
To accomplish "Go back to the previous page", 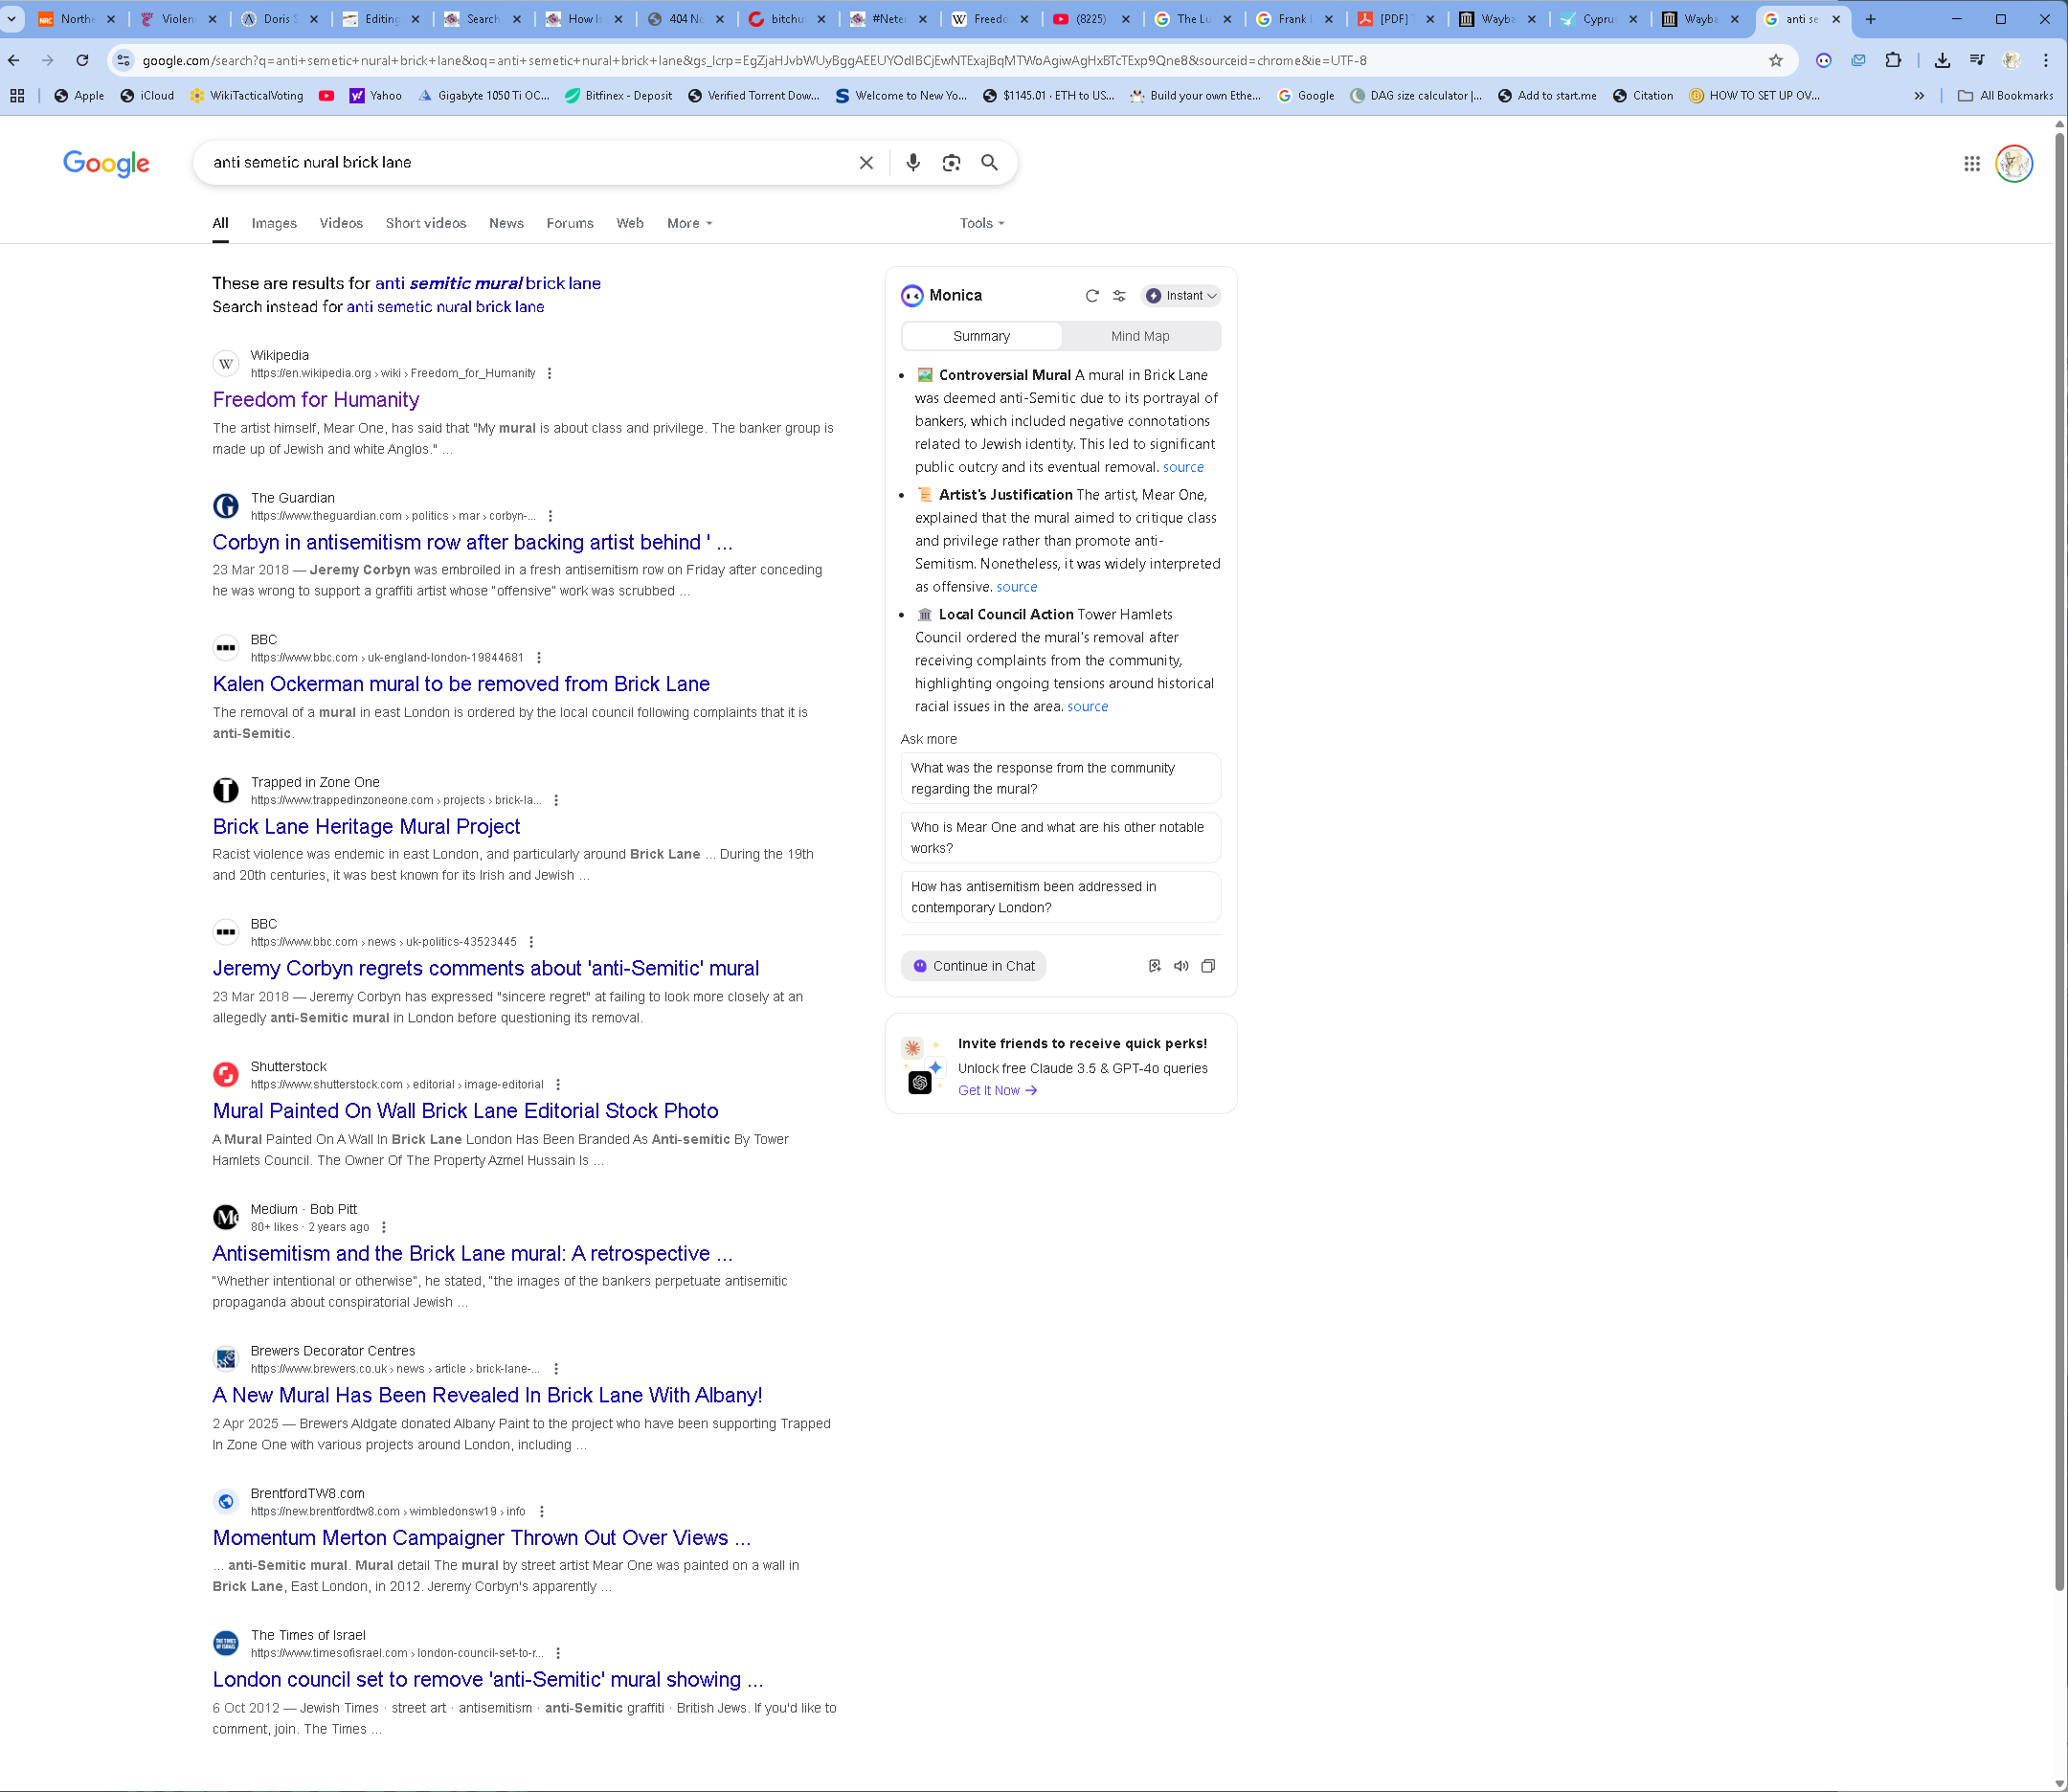I will point(14,61).
